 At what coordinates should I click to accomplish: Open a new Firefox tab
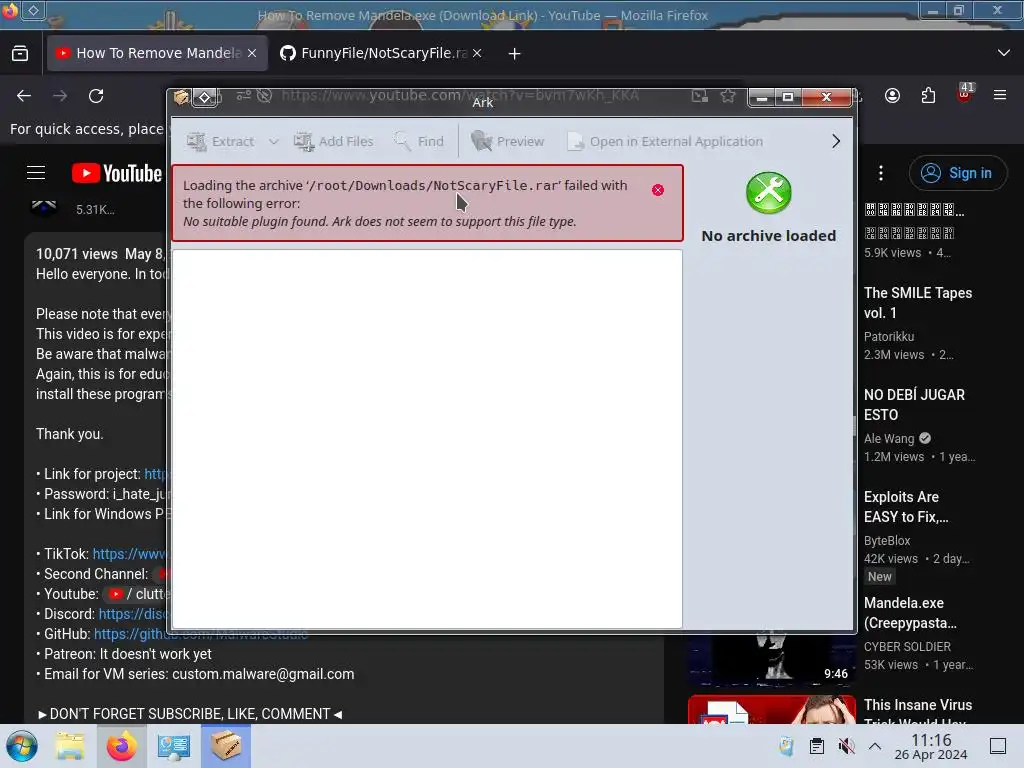515,54
